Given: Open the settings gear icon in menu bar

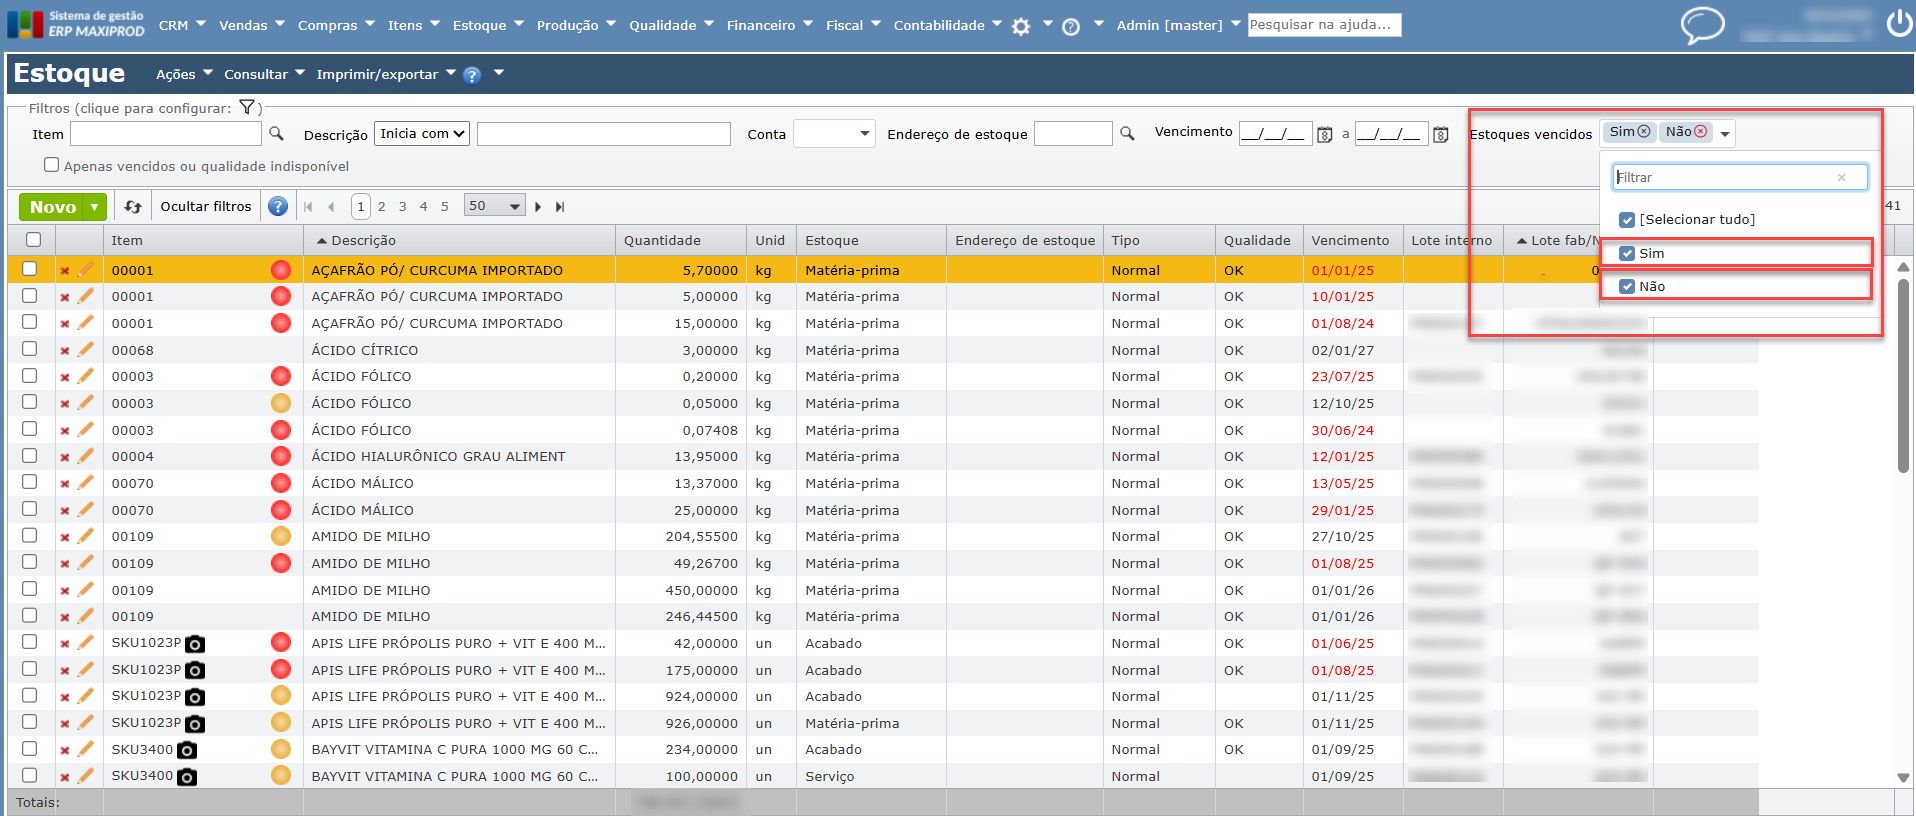Looking at the screenshot, I should [1020, 27].
